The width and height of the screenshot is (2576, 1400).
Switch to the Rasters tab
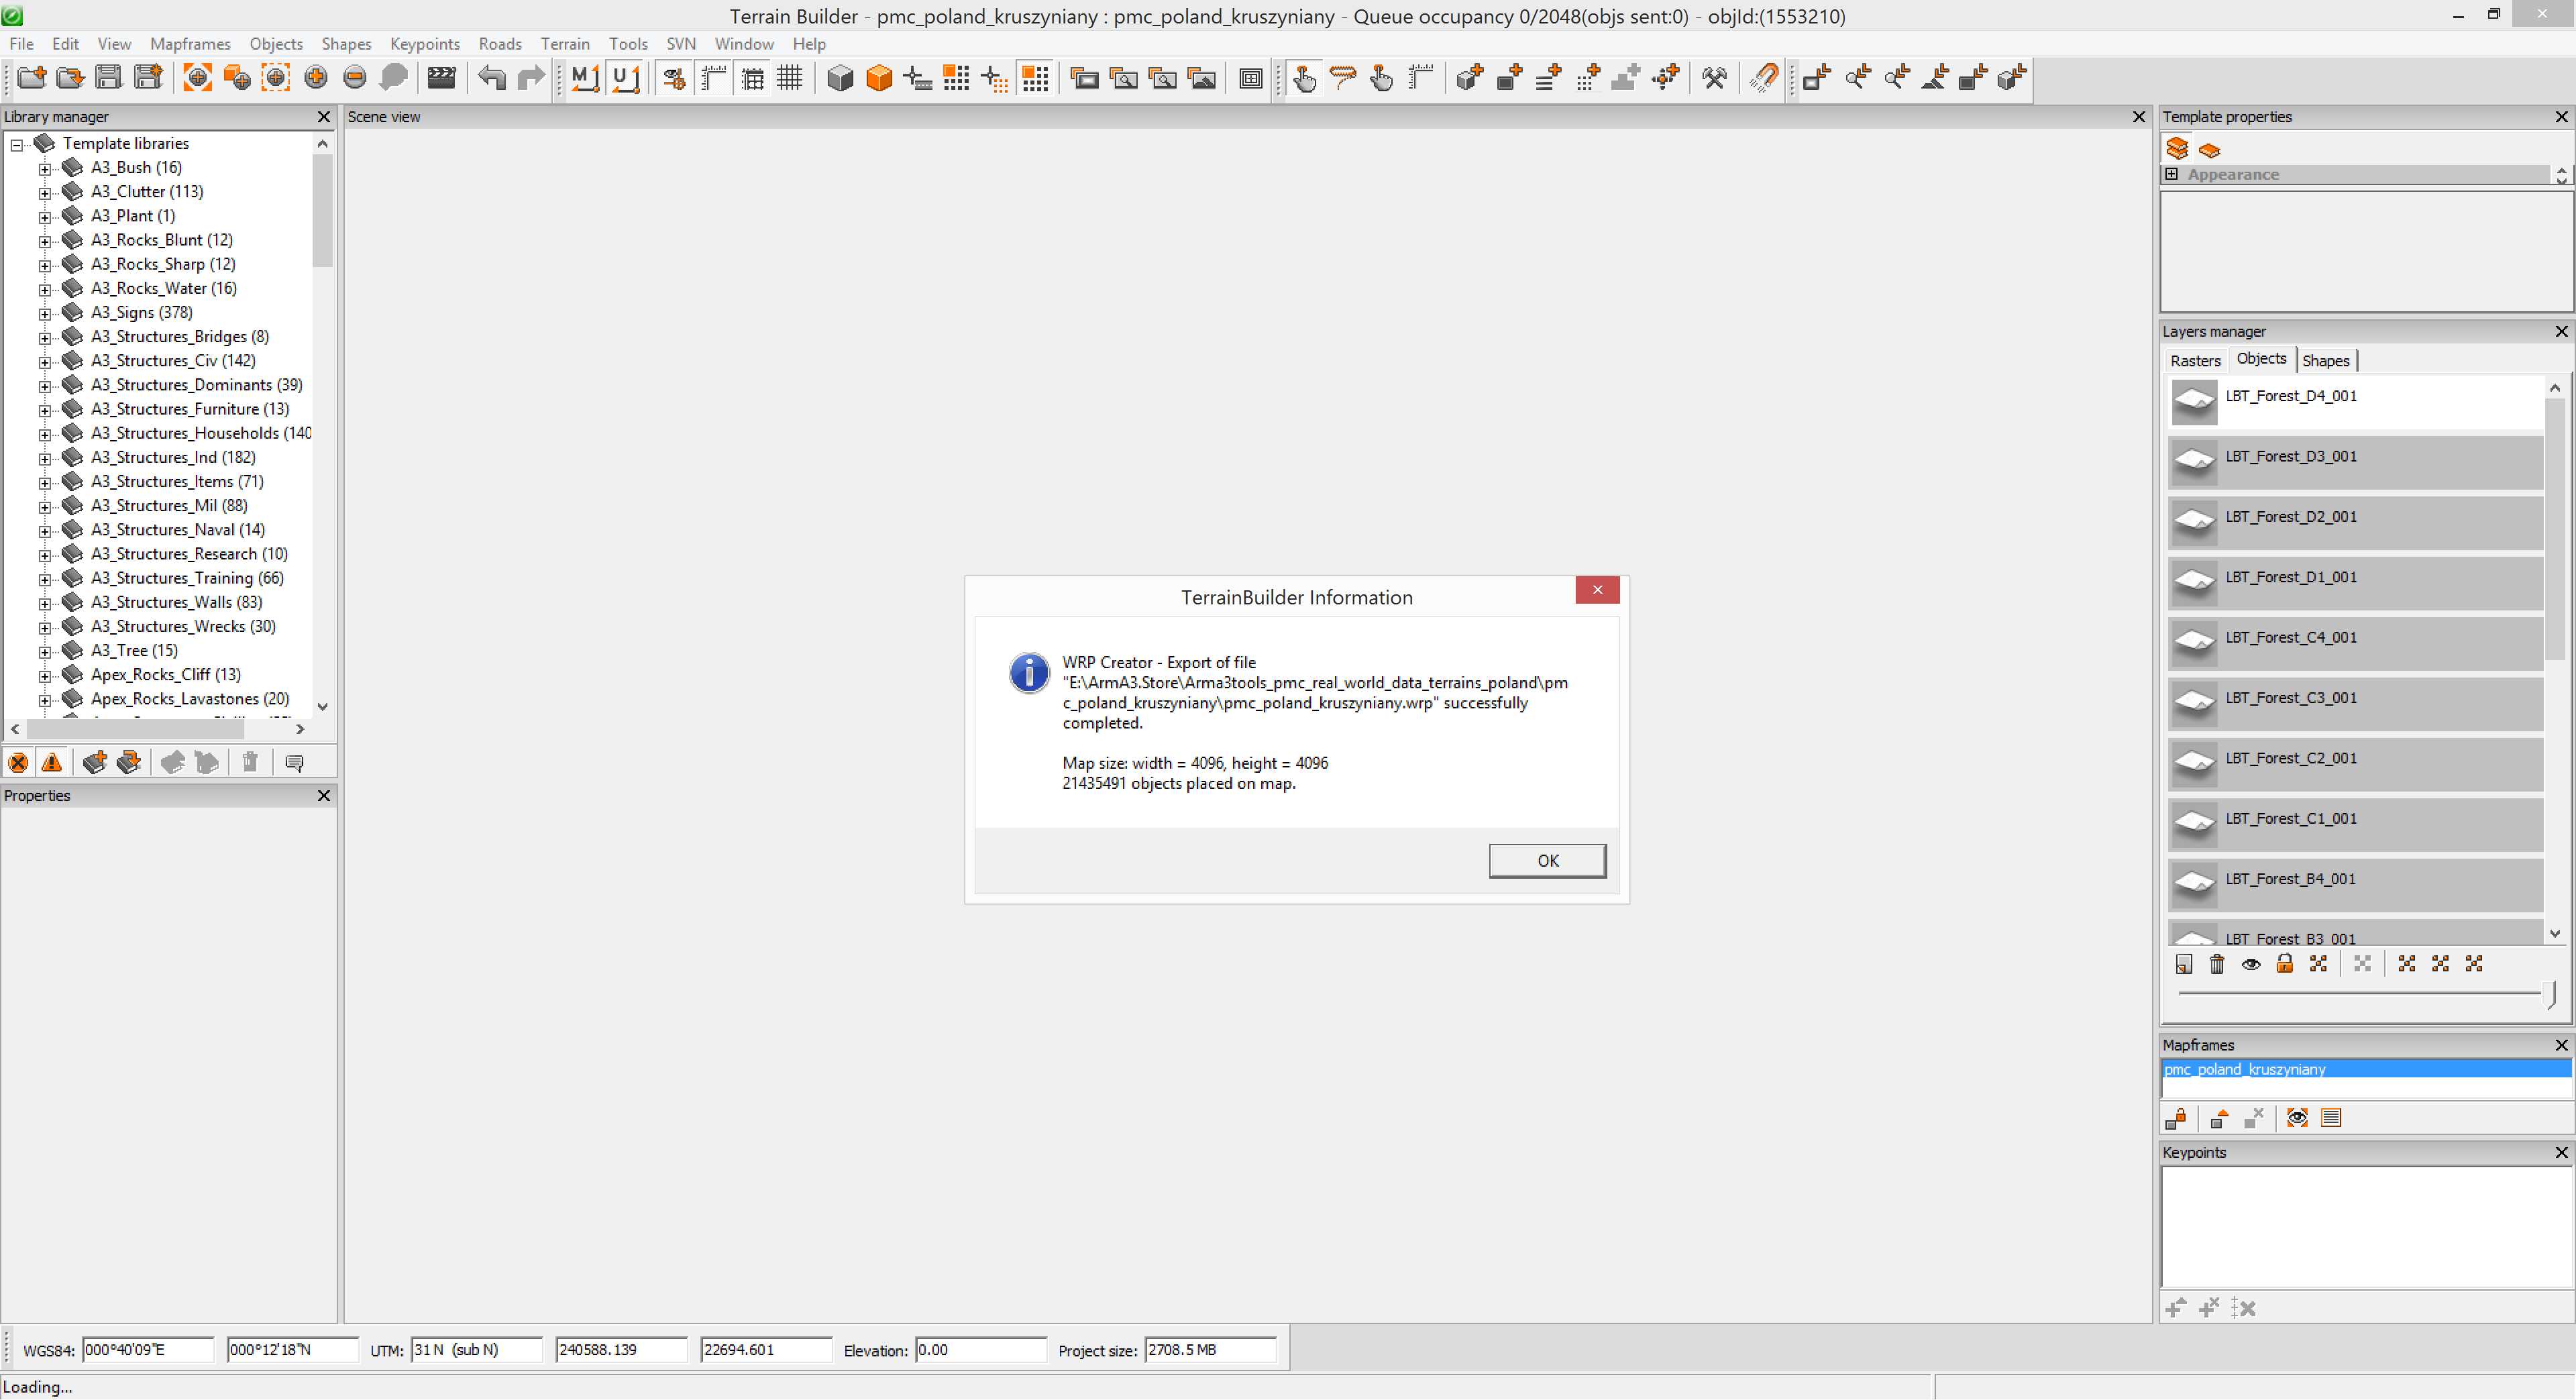pyautogui.click(x=2195, y=361)
